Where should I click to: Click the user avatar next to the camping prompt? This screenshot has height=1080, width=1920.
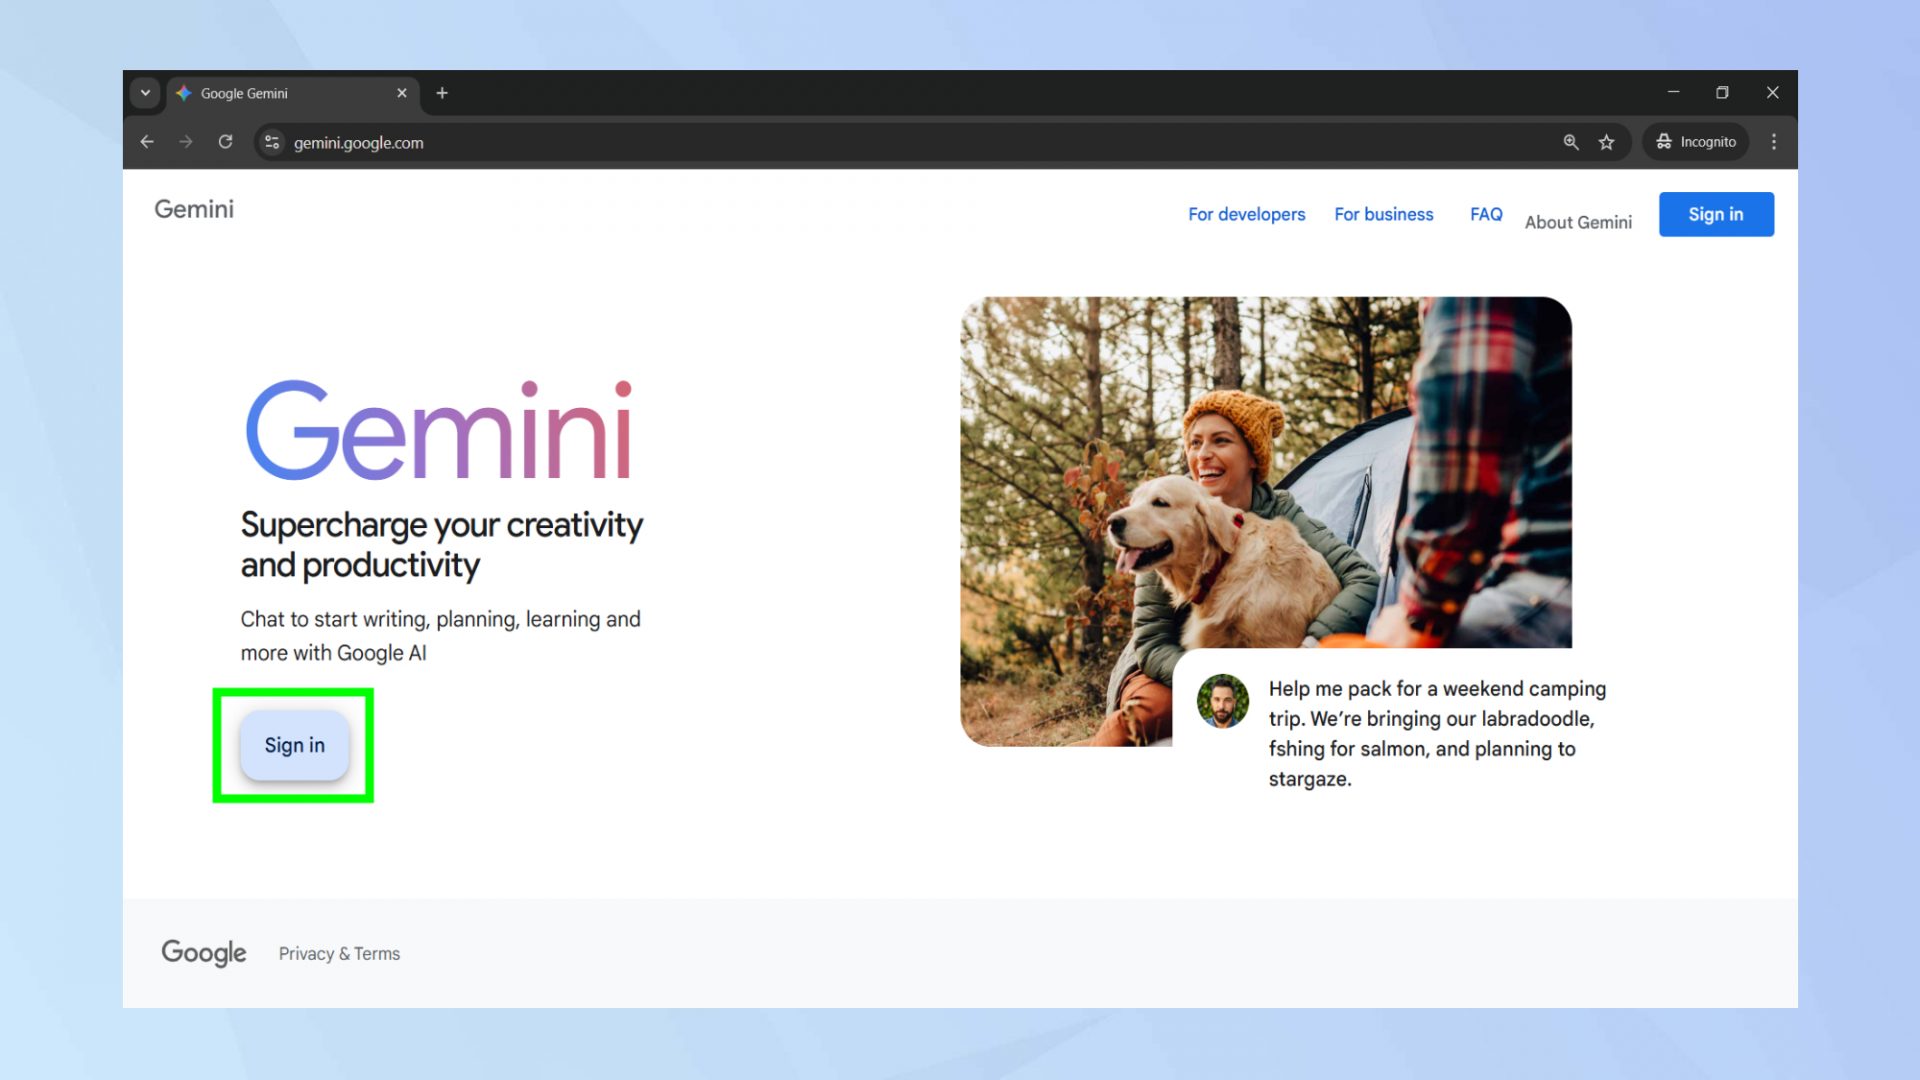[1222, 701]
